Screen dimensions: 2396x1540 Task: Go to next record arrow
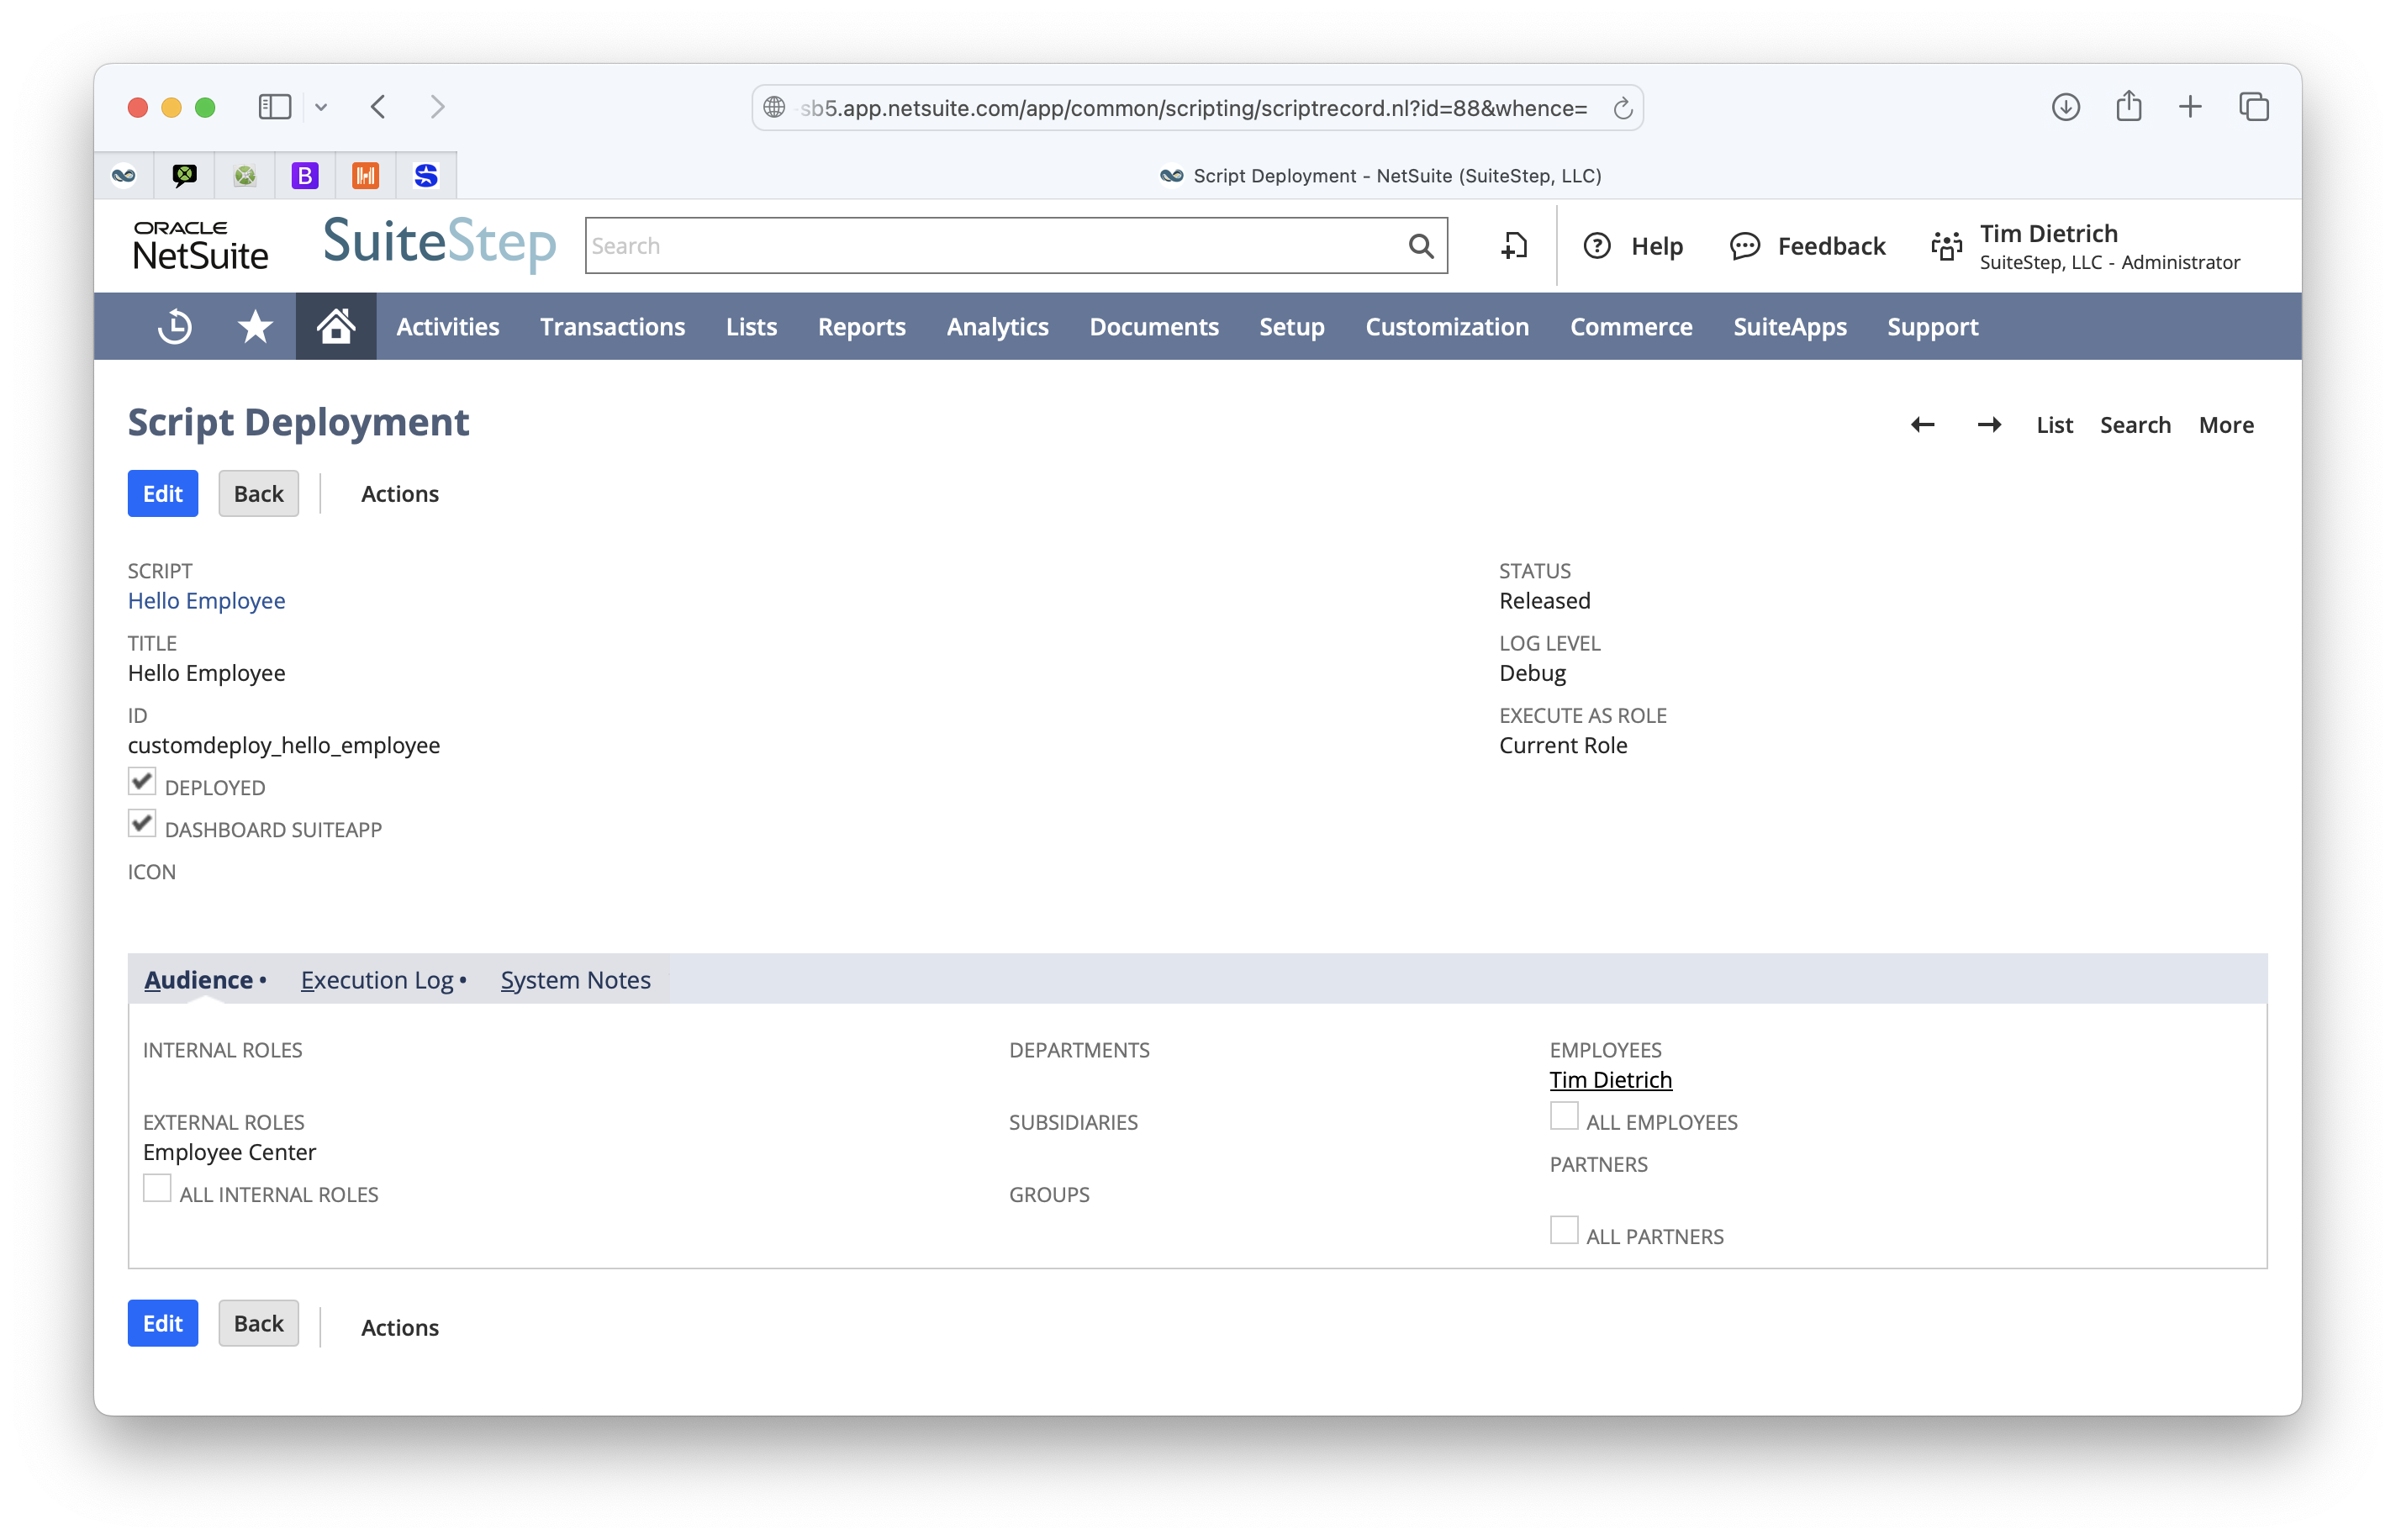click(1989, 425)
